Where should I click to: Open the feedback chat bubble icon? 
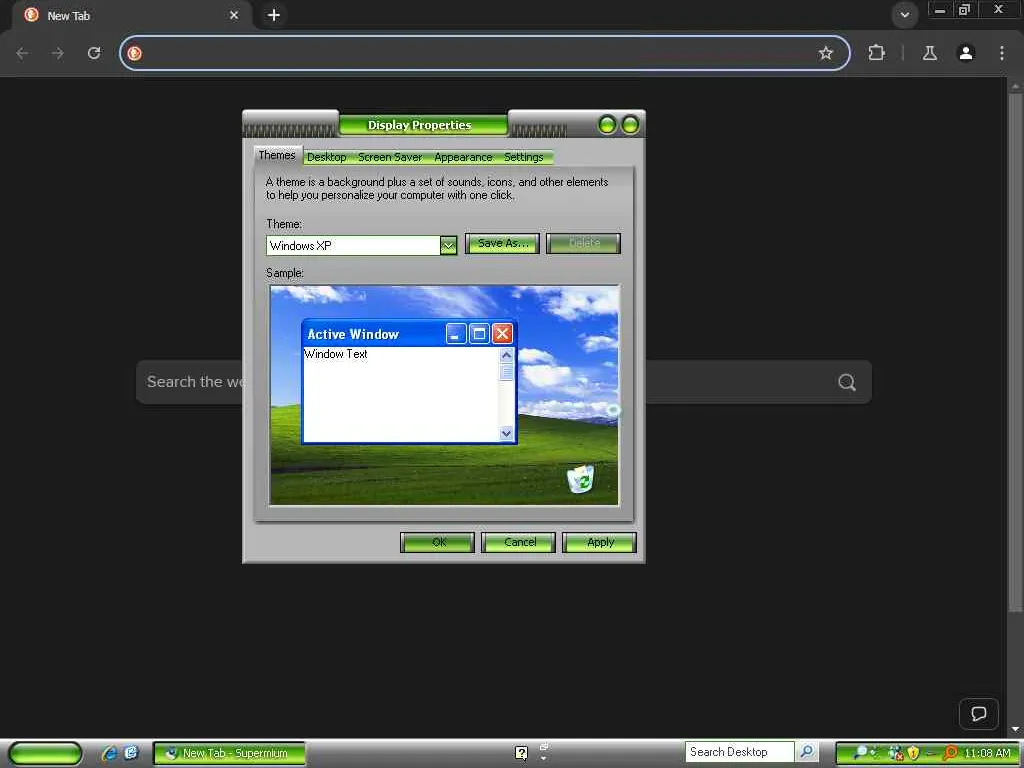tap(978, 713)
